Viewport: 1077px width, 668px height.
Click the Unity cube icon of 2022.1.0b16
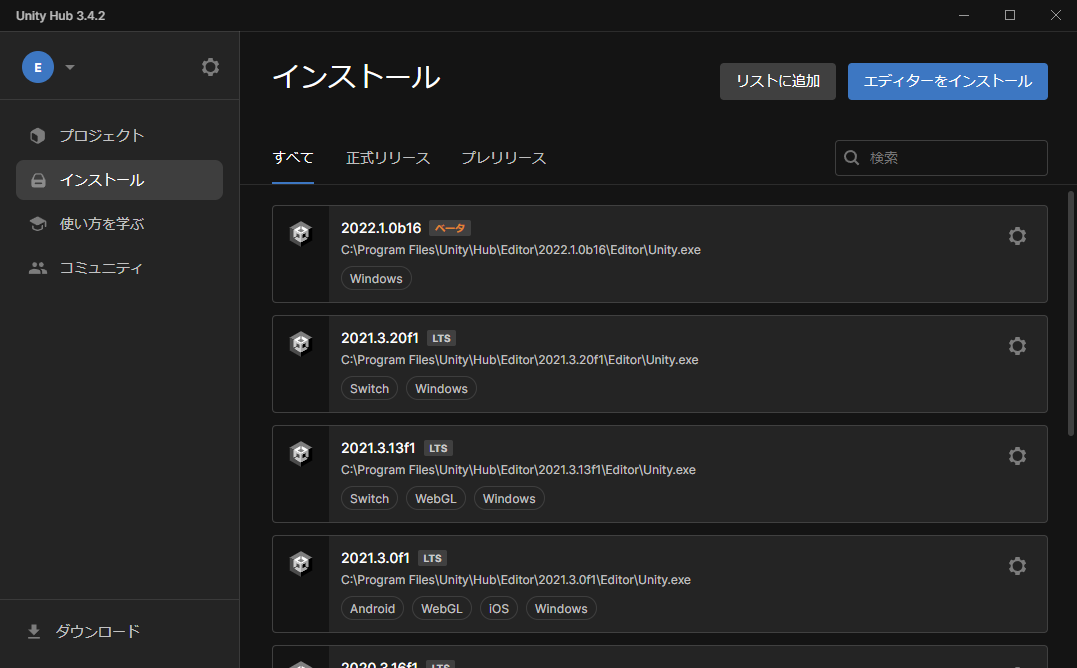tap(301, 233)
